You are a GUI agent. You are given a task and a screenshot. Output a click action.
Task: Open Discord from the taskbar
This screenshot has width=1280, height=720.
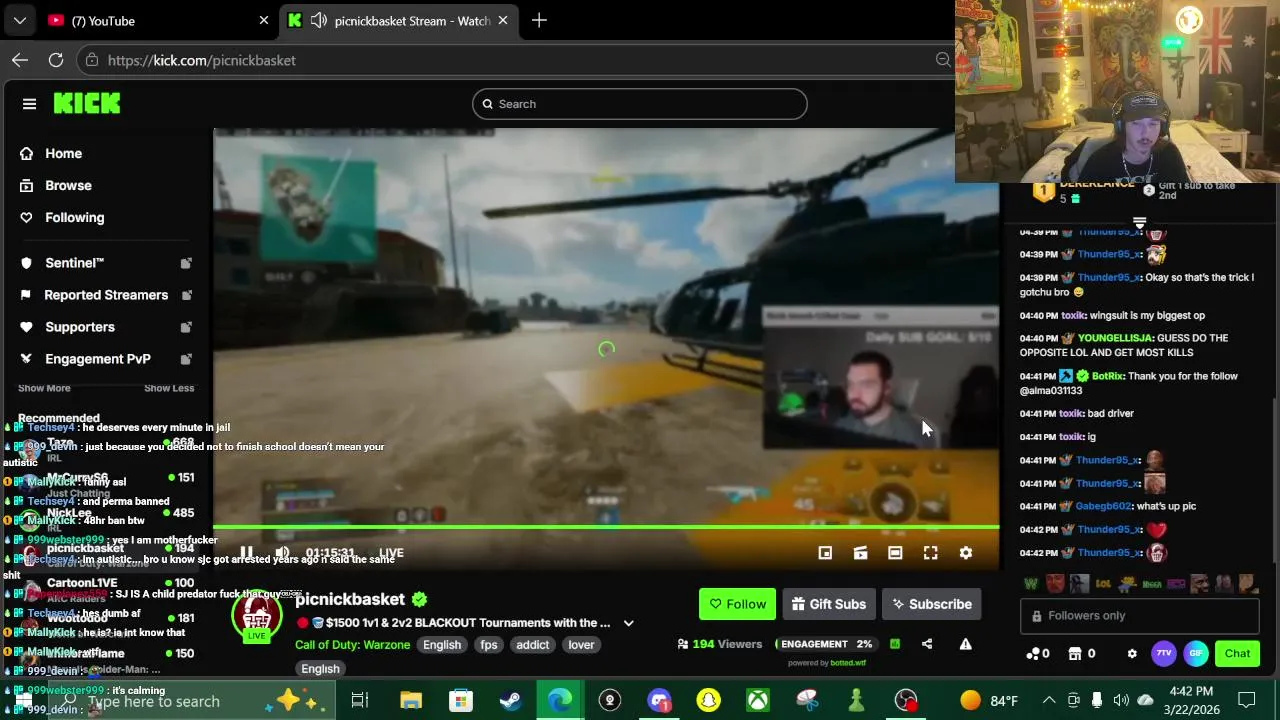[659, 701]
